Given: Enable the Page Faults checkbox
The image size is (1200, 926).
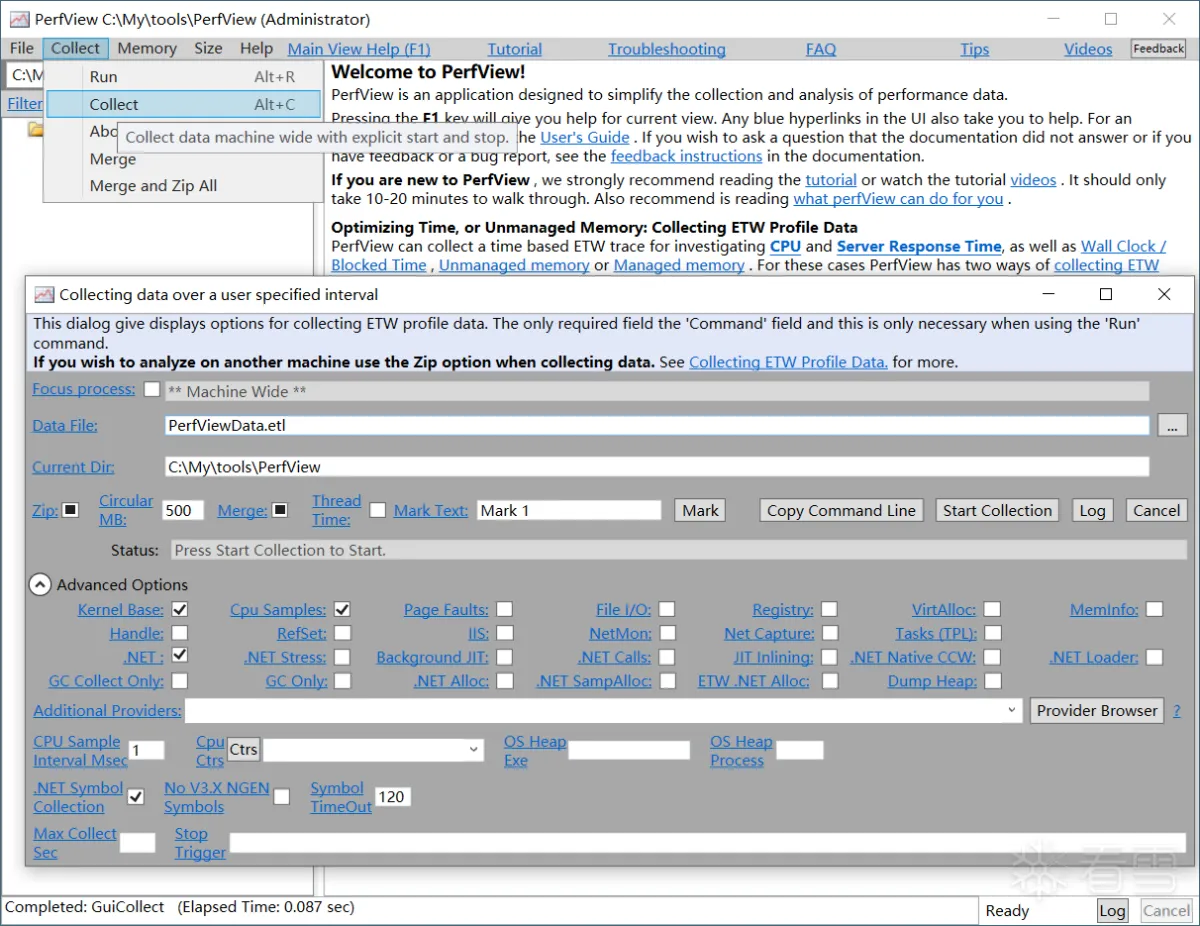Looking at the screenshot, I should click(505, 610).
